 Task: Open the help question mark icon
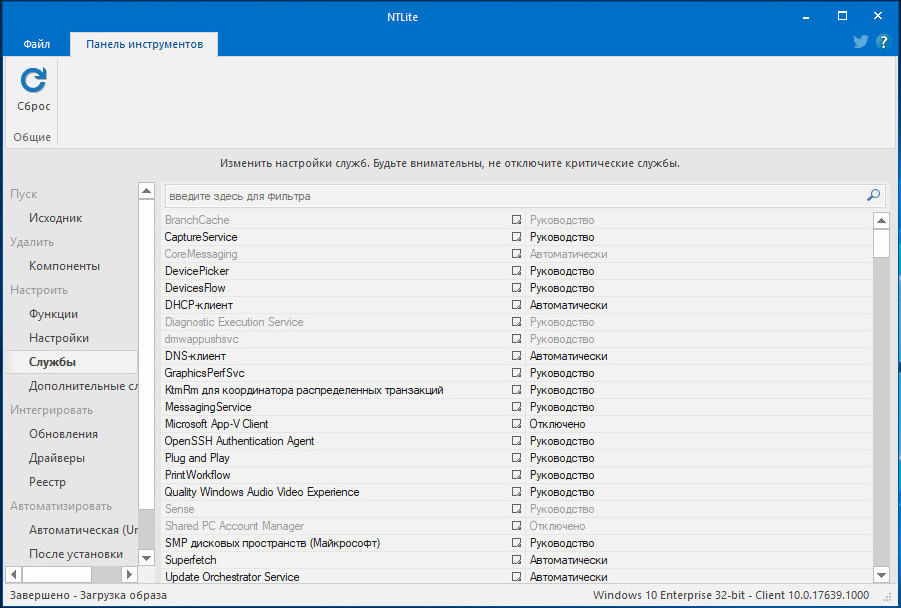pos(883,41)
